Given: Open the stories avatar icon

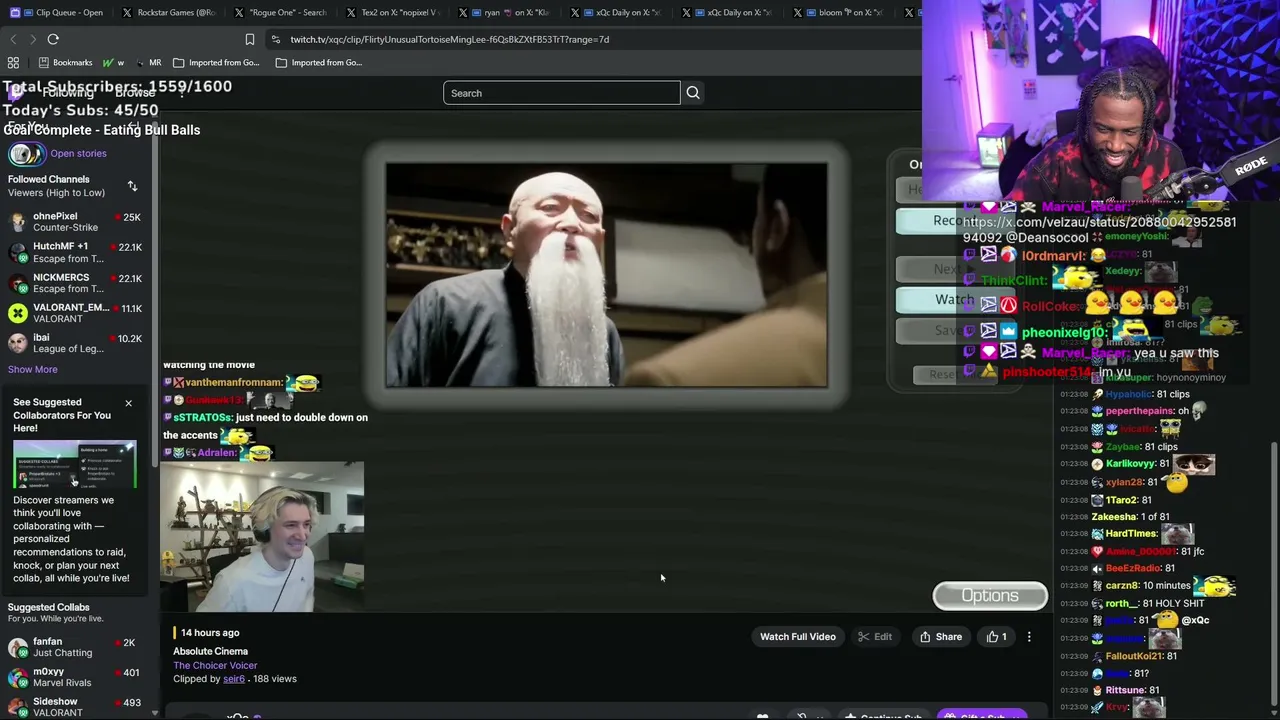Looking at the screenshot, I should point(26,154).
